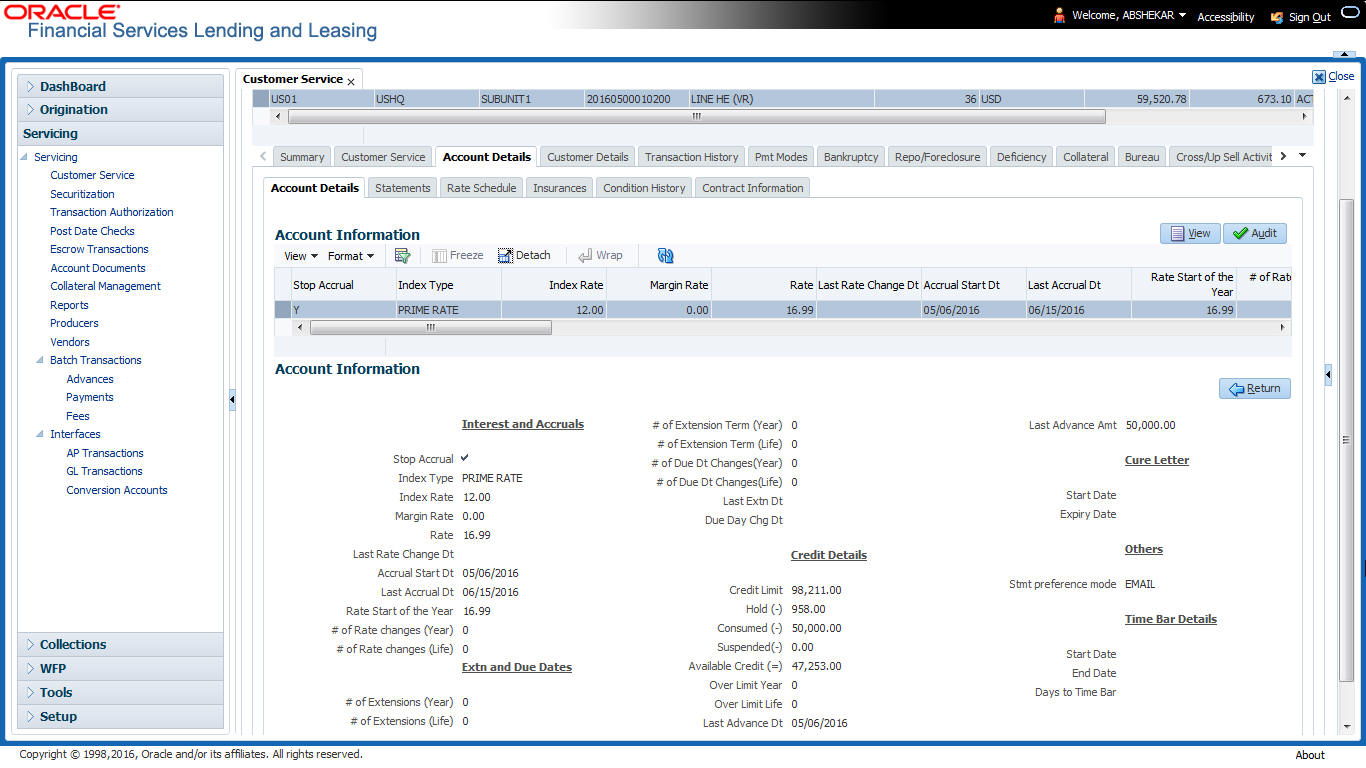Collapse the Interfaces tree node
Viewport: 1366px width, 768px height.
[40, 434]
